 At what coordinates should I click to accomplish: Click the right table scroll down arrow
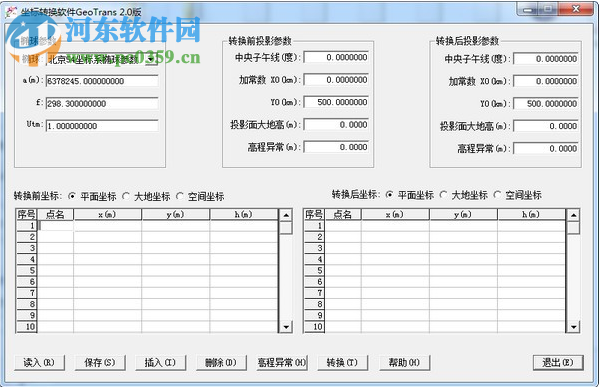(573, 327)
